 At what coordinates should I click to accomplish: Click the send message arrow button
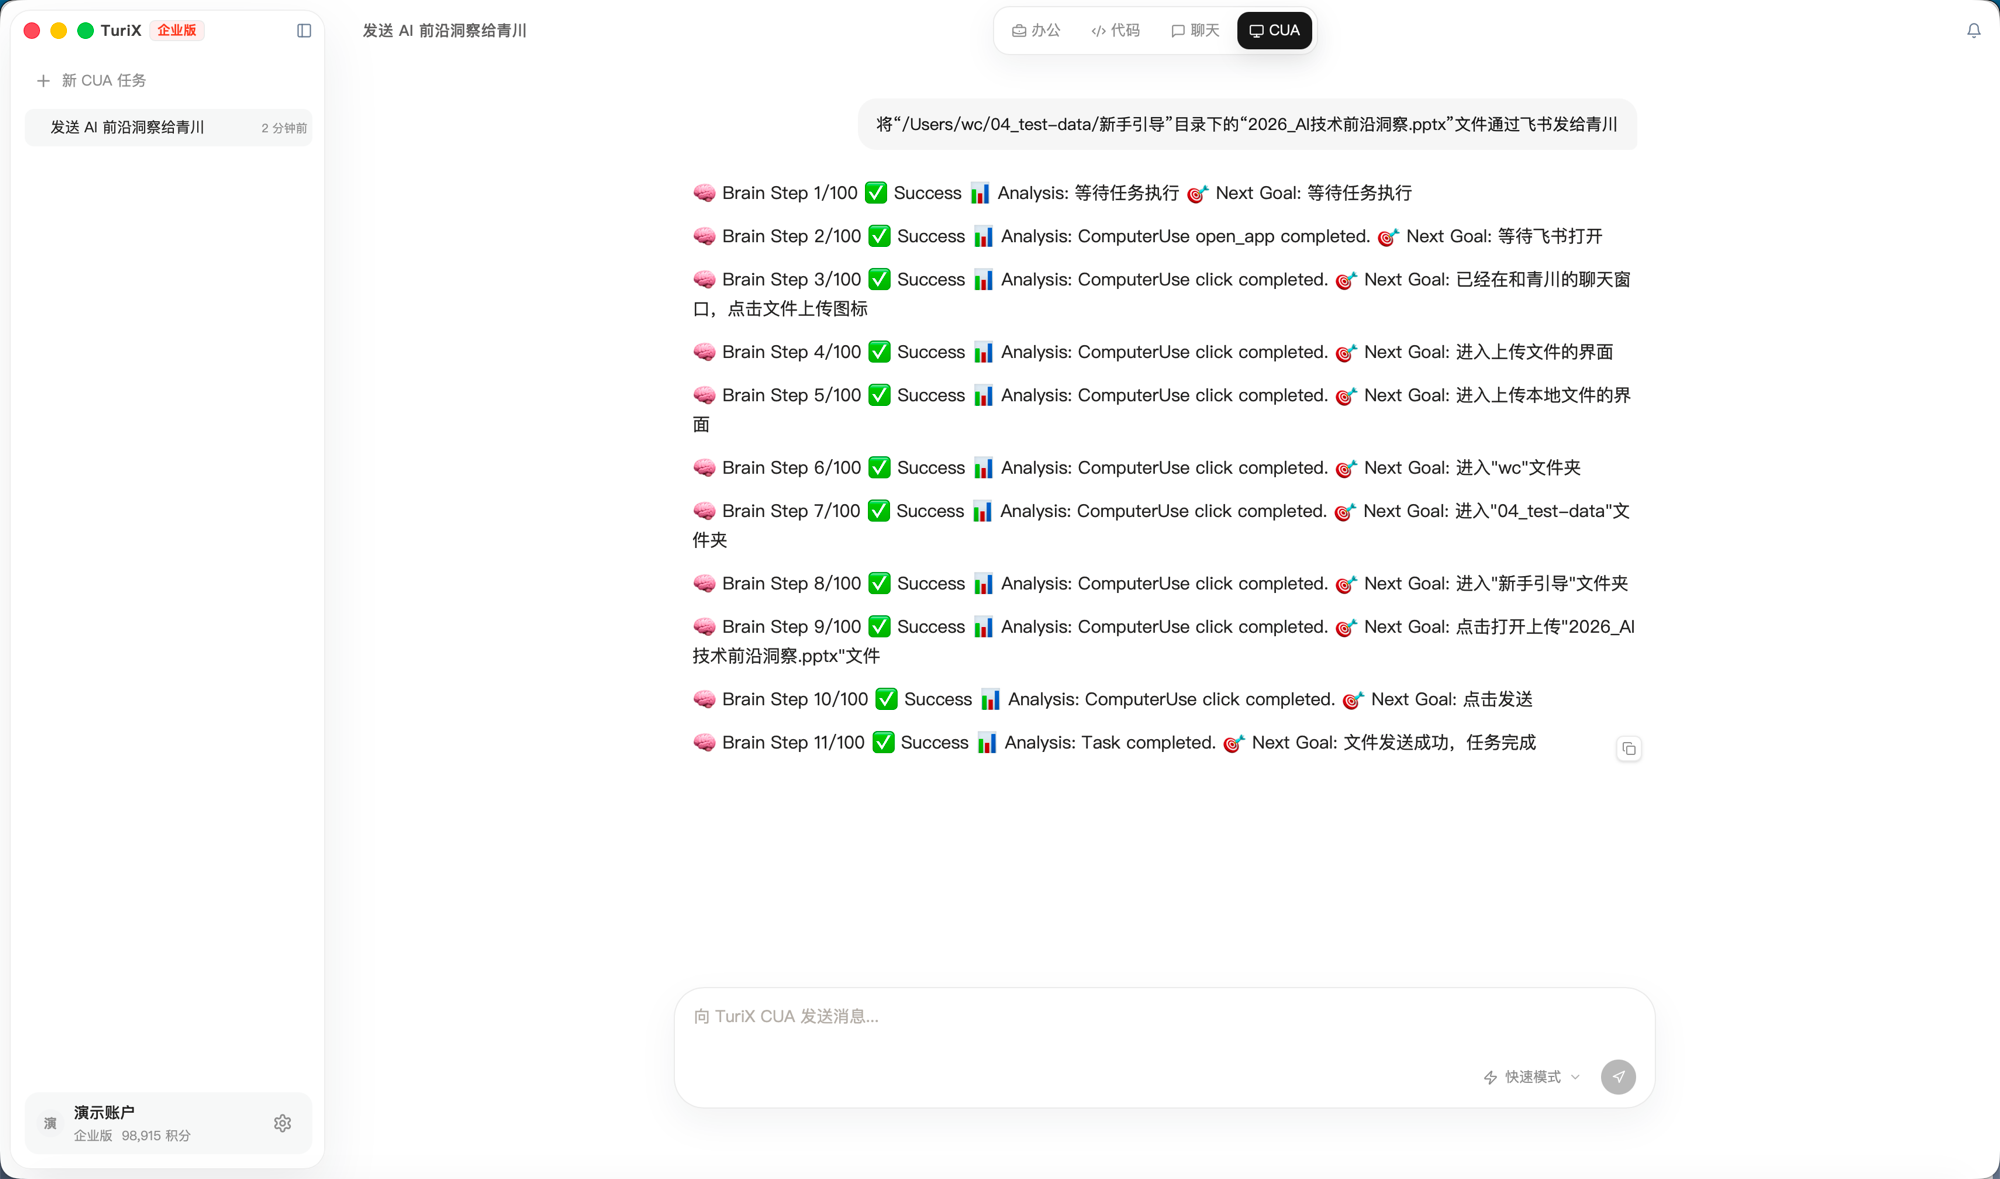[x=1618, y=1077]
